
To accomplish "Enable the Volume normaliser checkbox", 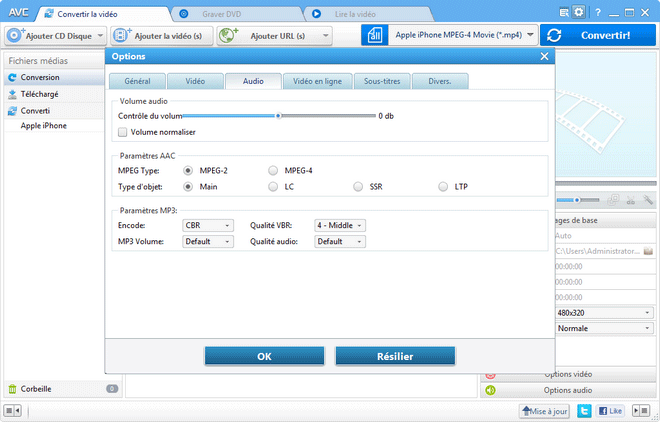I will 123,132.
